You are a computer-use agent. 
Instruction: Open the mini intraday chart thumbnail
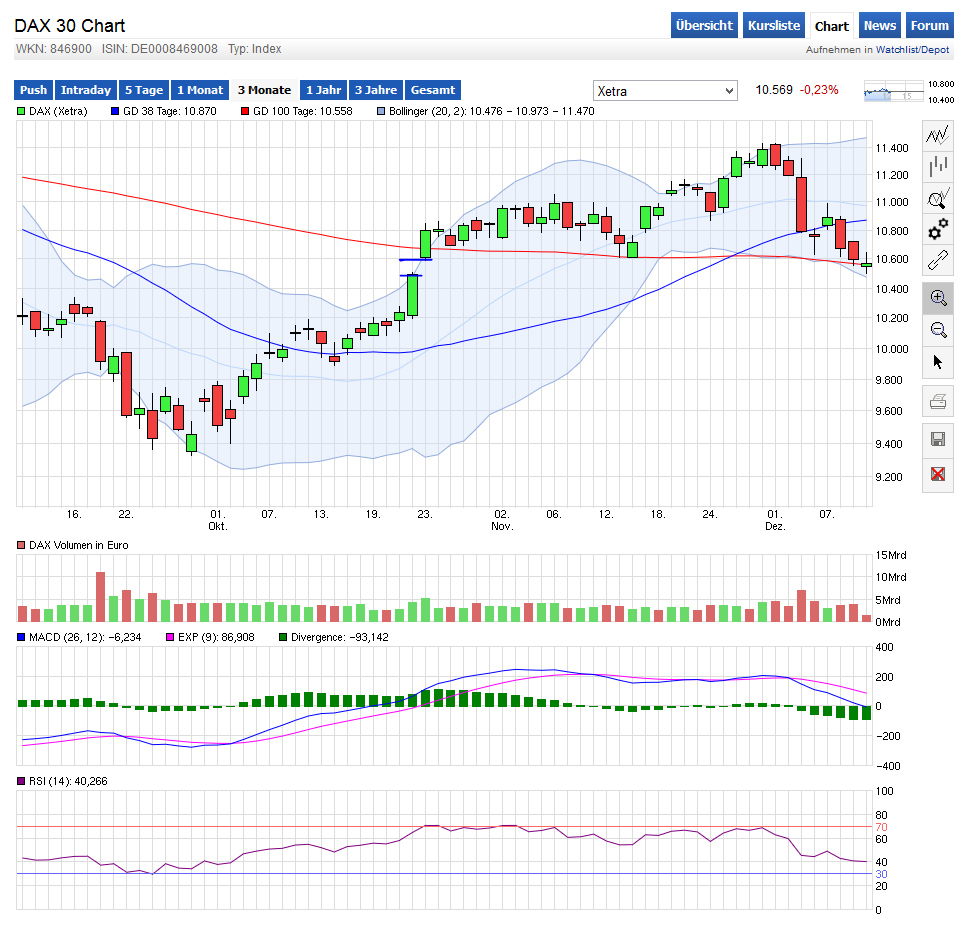(x=894, y=92)
